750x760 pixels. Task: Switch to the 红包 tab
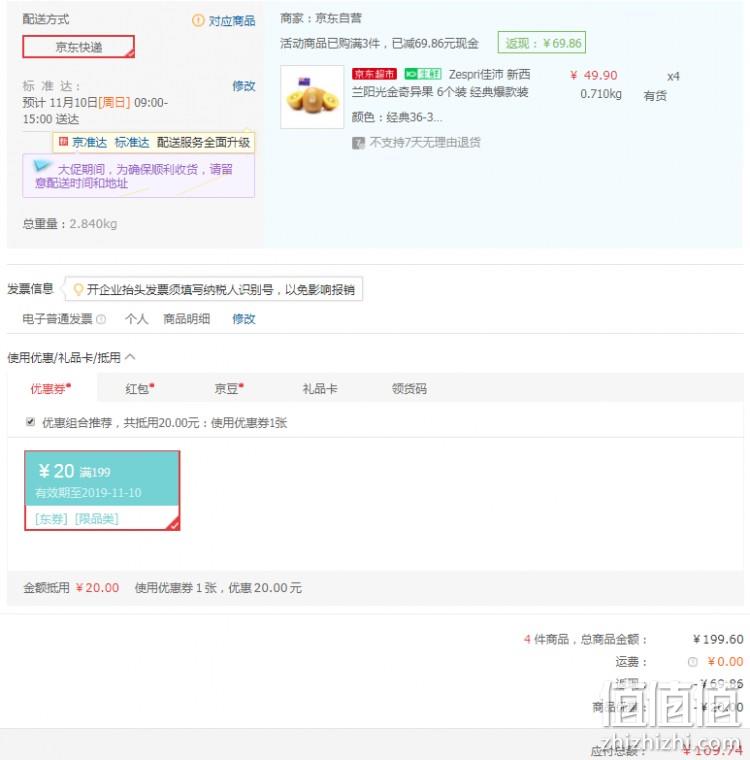pos(140,388)
